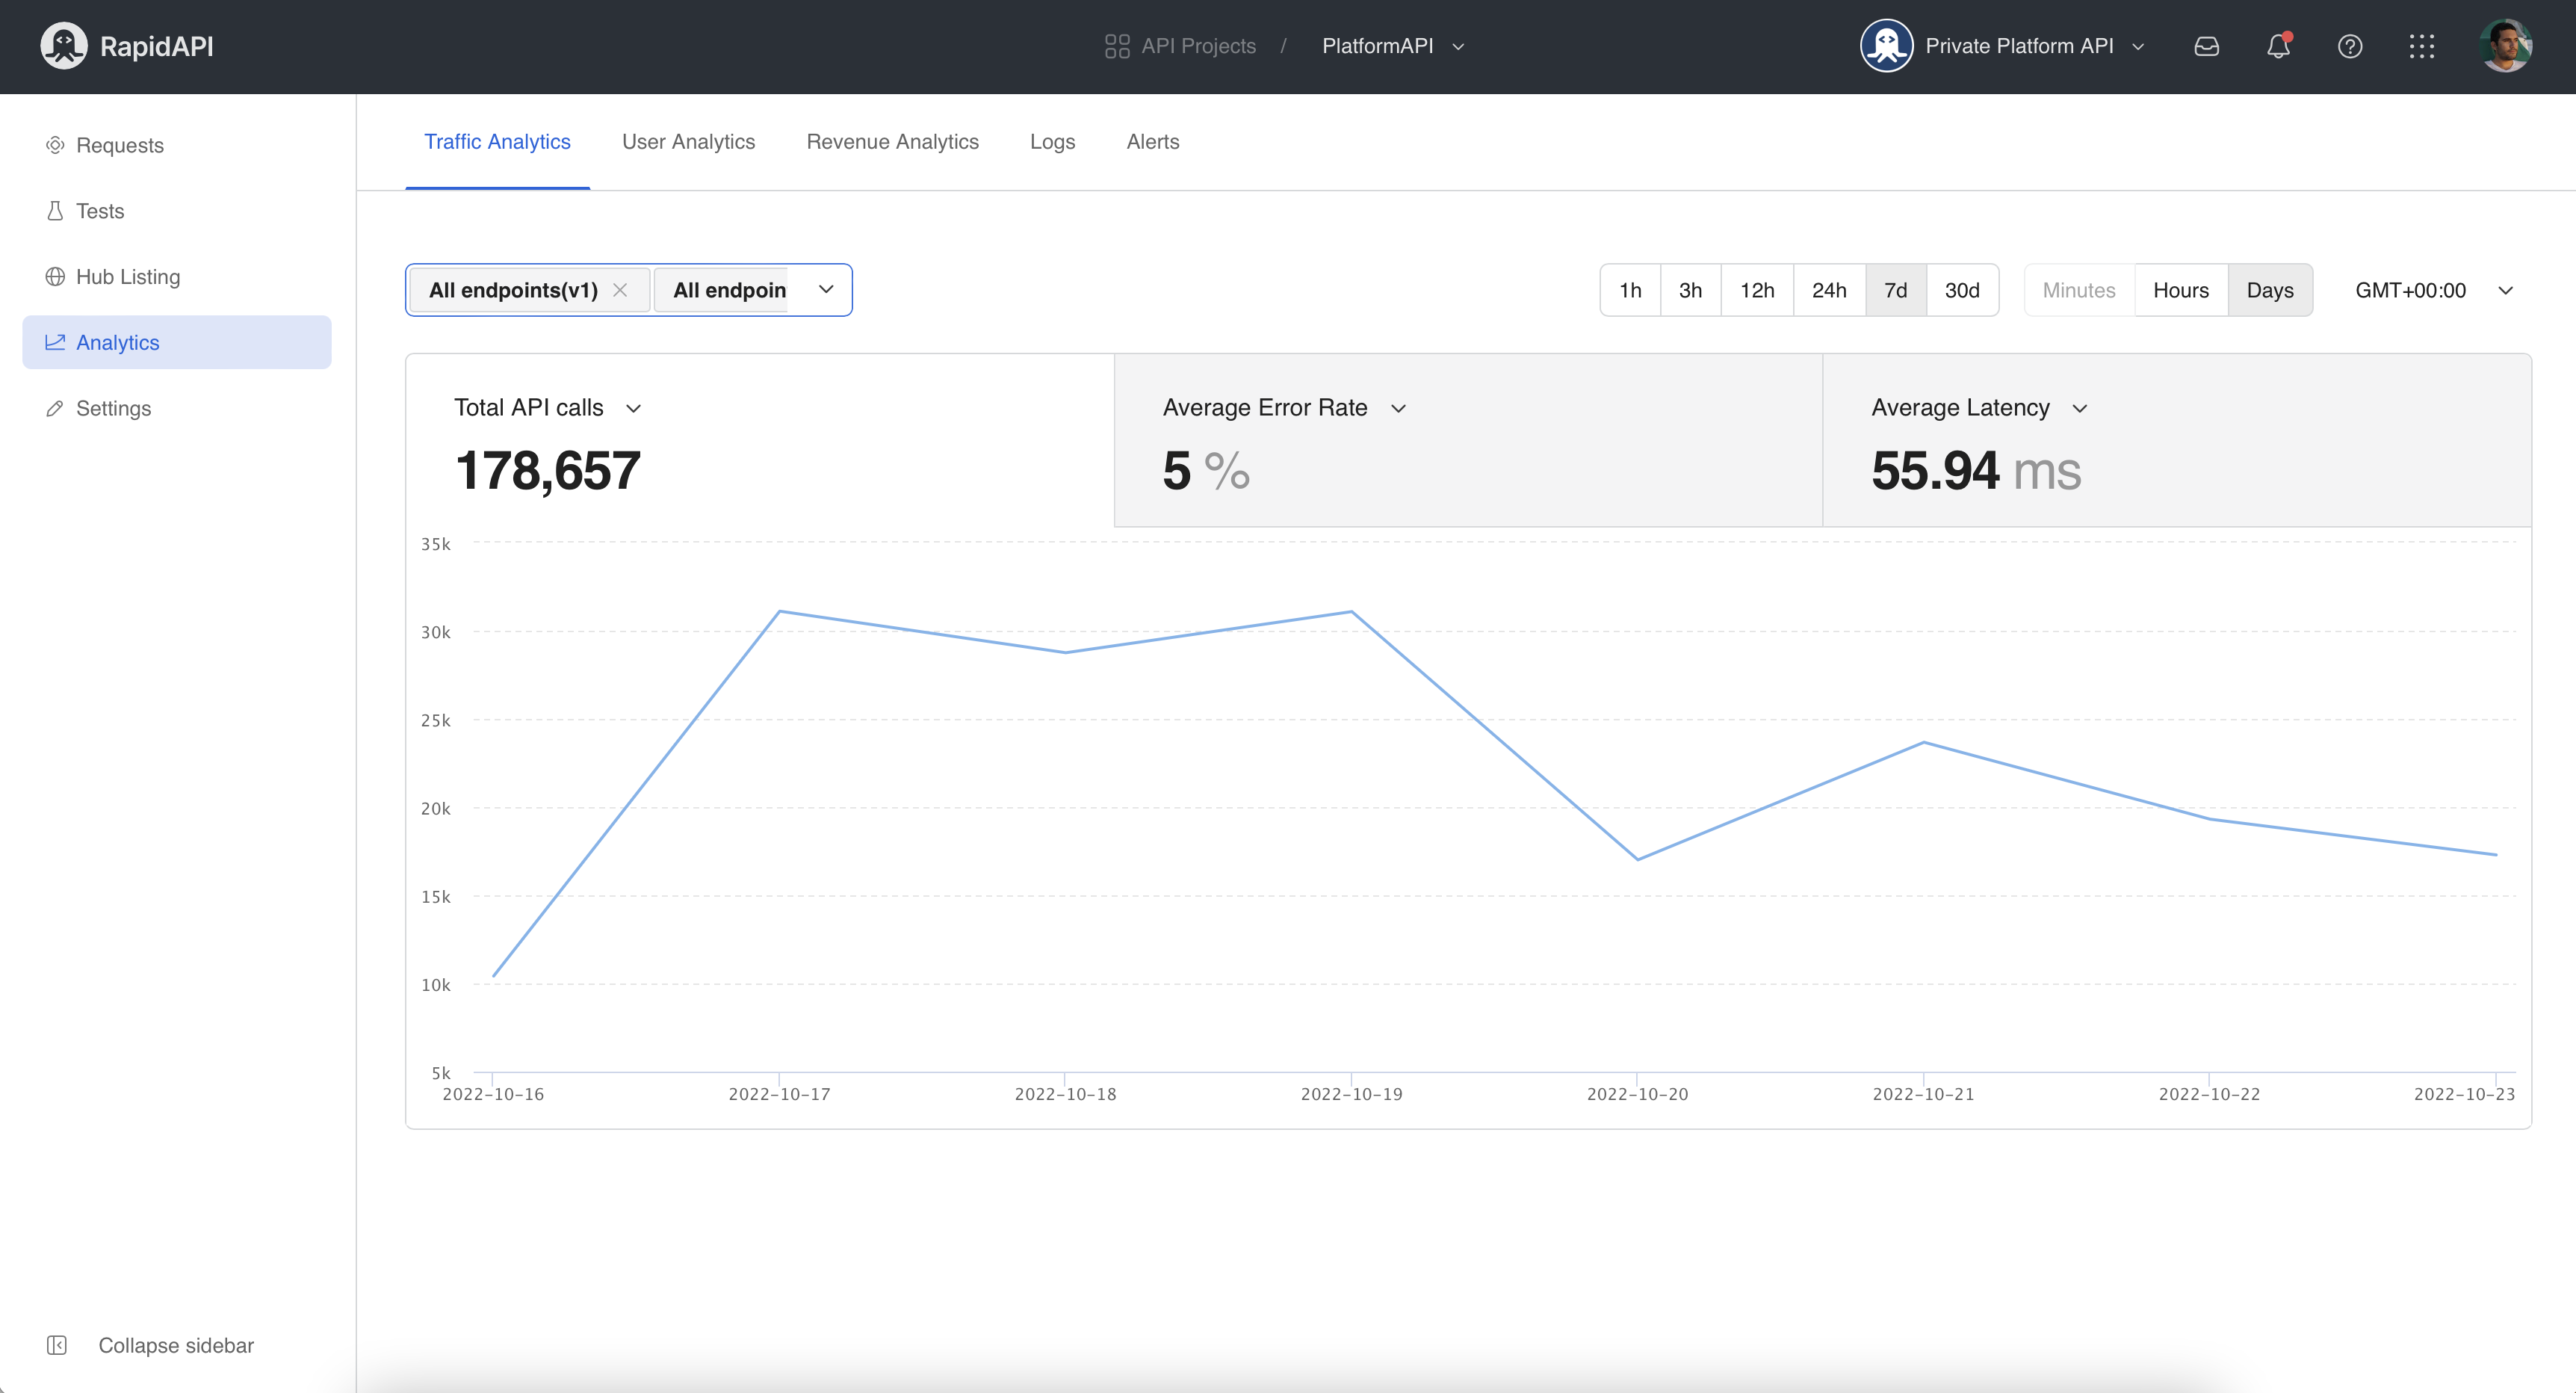Click the RapidAPI octopus logo

64,46
